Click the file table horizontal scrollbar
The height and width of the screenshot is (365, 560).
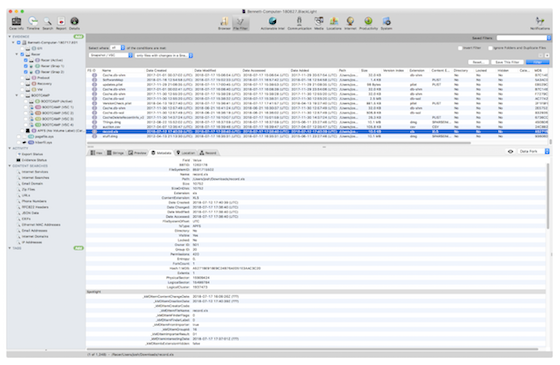[x=279, y=143]
